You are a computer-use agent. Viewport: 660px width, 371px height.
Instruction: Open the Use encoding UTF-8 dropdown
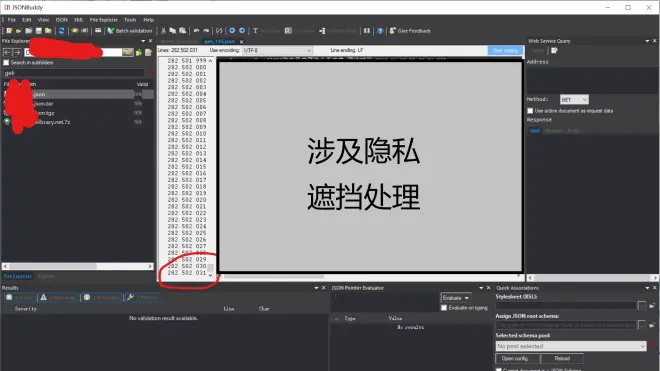277,50
